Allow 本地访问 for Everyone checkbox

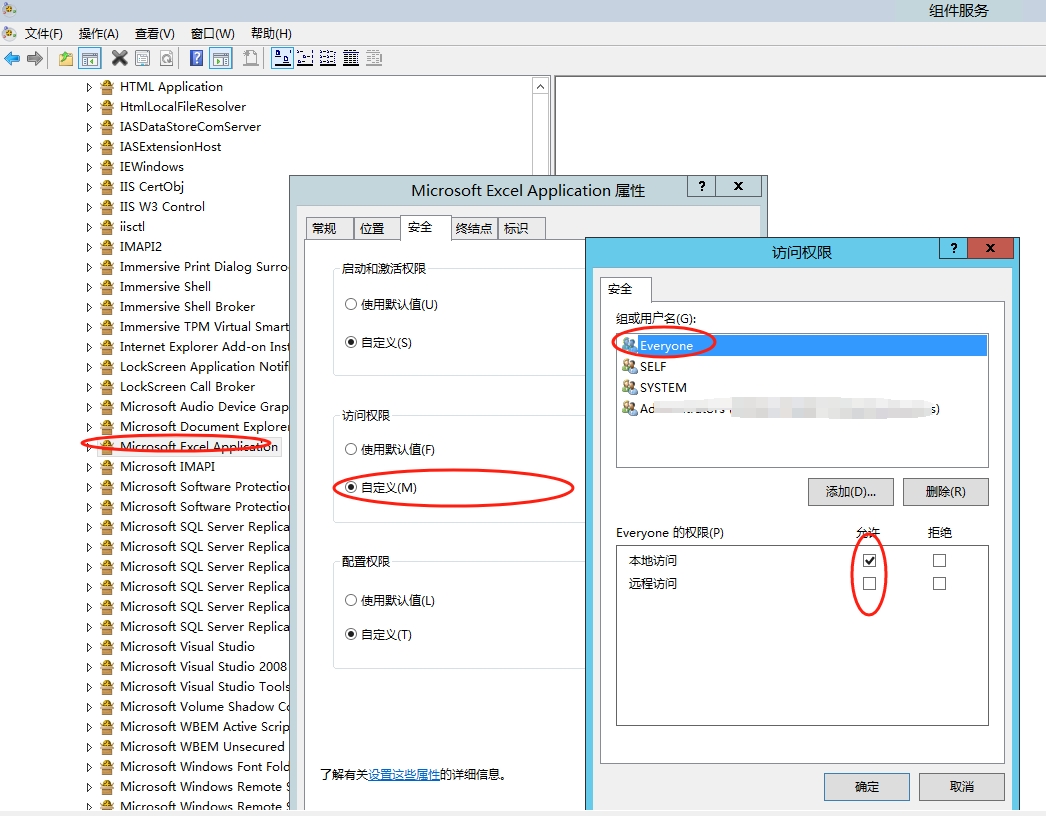coord(869,560)
